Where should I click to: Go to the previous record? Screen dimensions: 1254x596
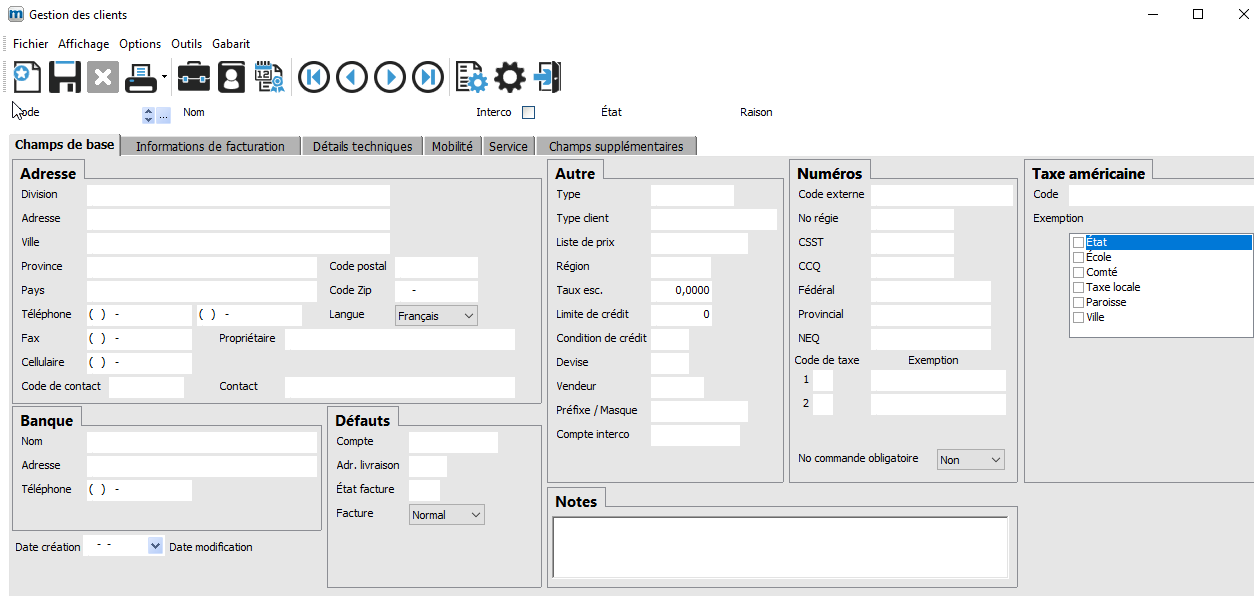tap(352, 77)
